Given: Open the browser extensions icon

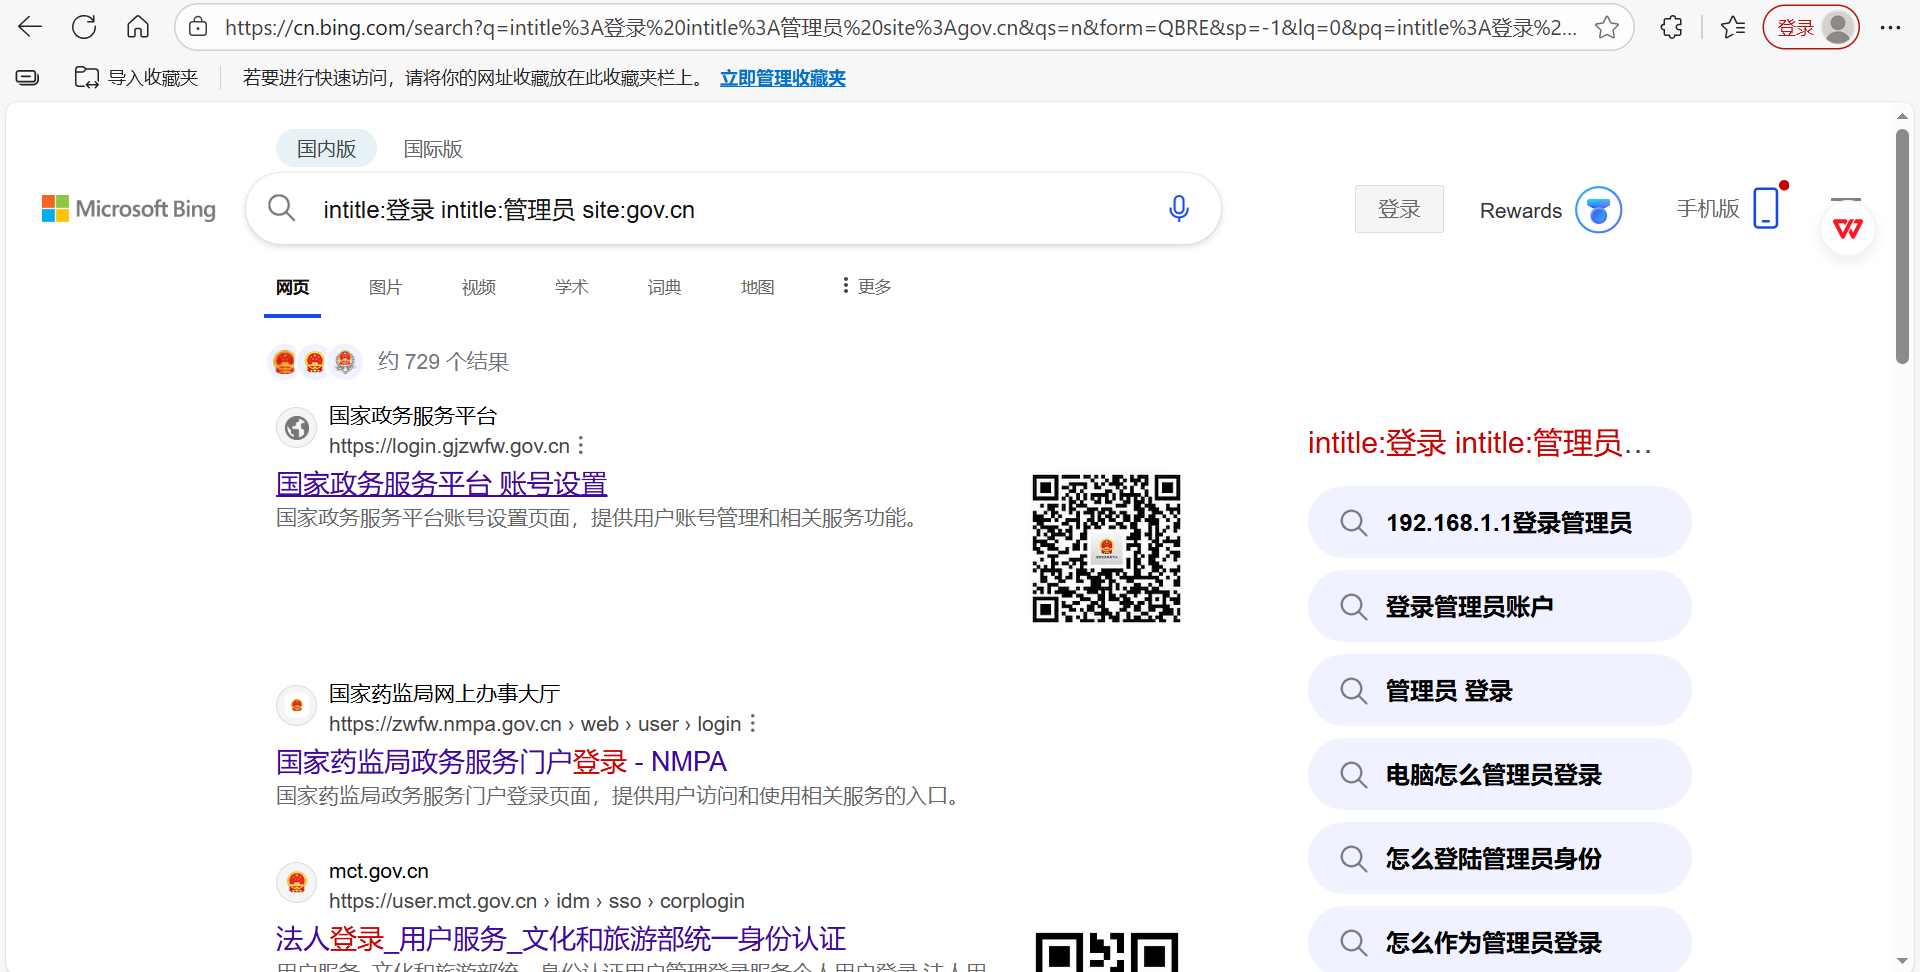Looking at the screenshot, I should click(x=1671, y=27).
